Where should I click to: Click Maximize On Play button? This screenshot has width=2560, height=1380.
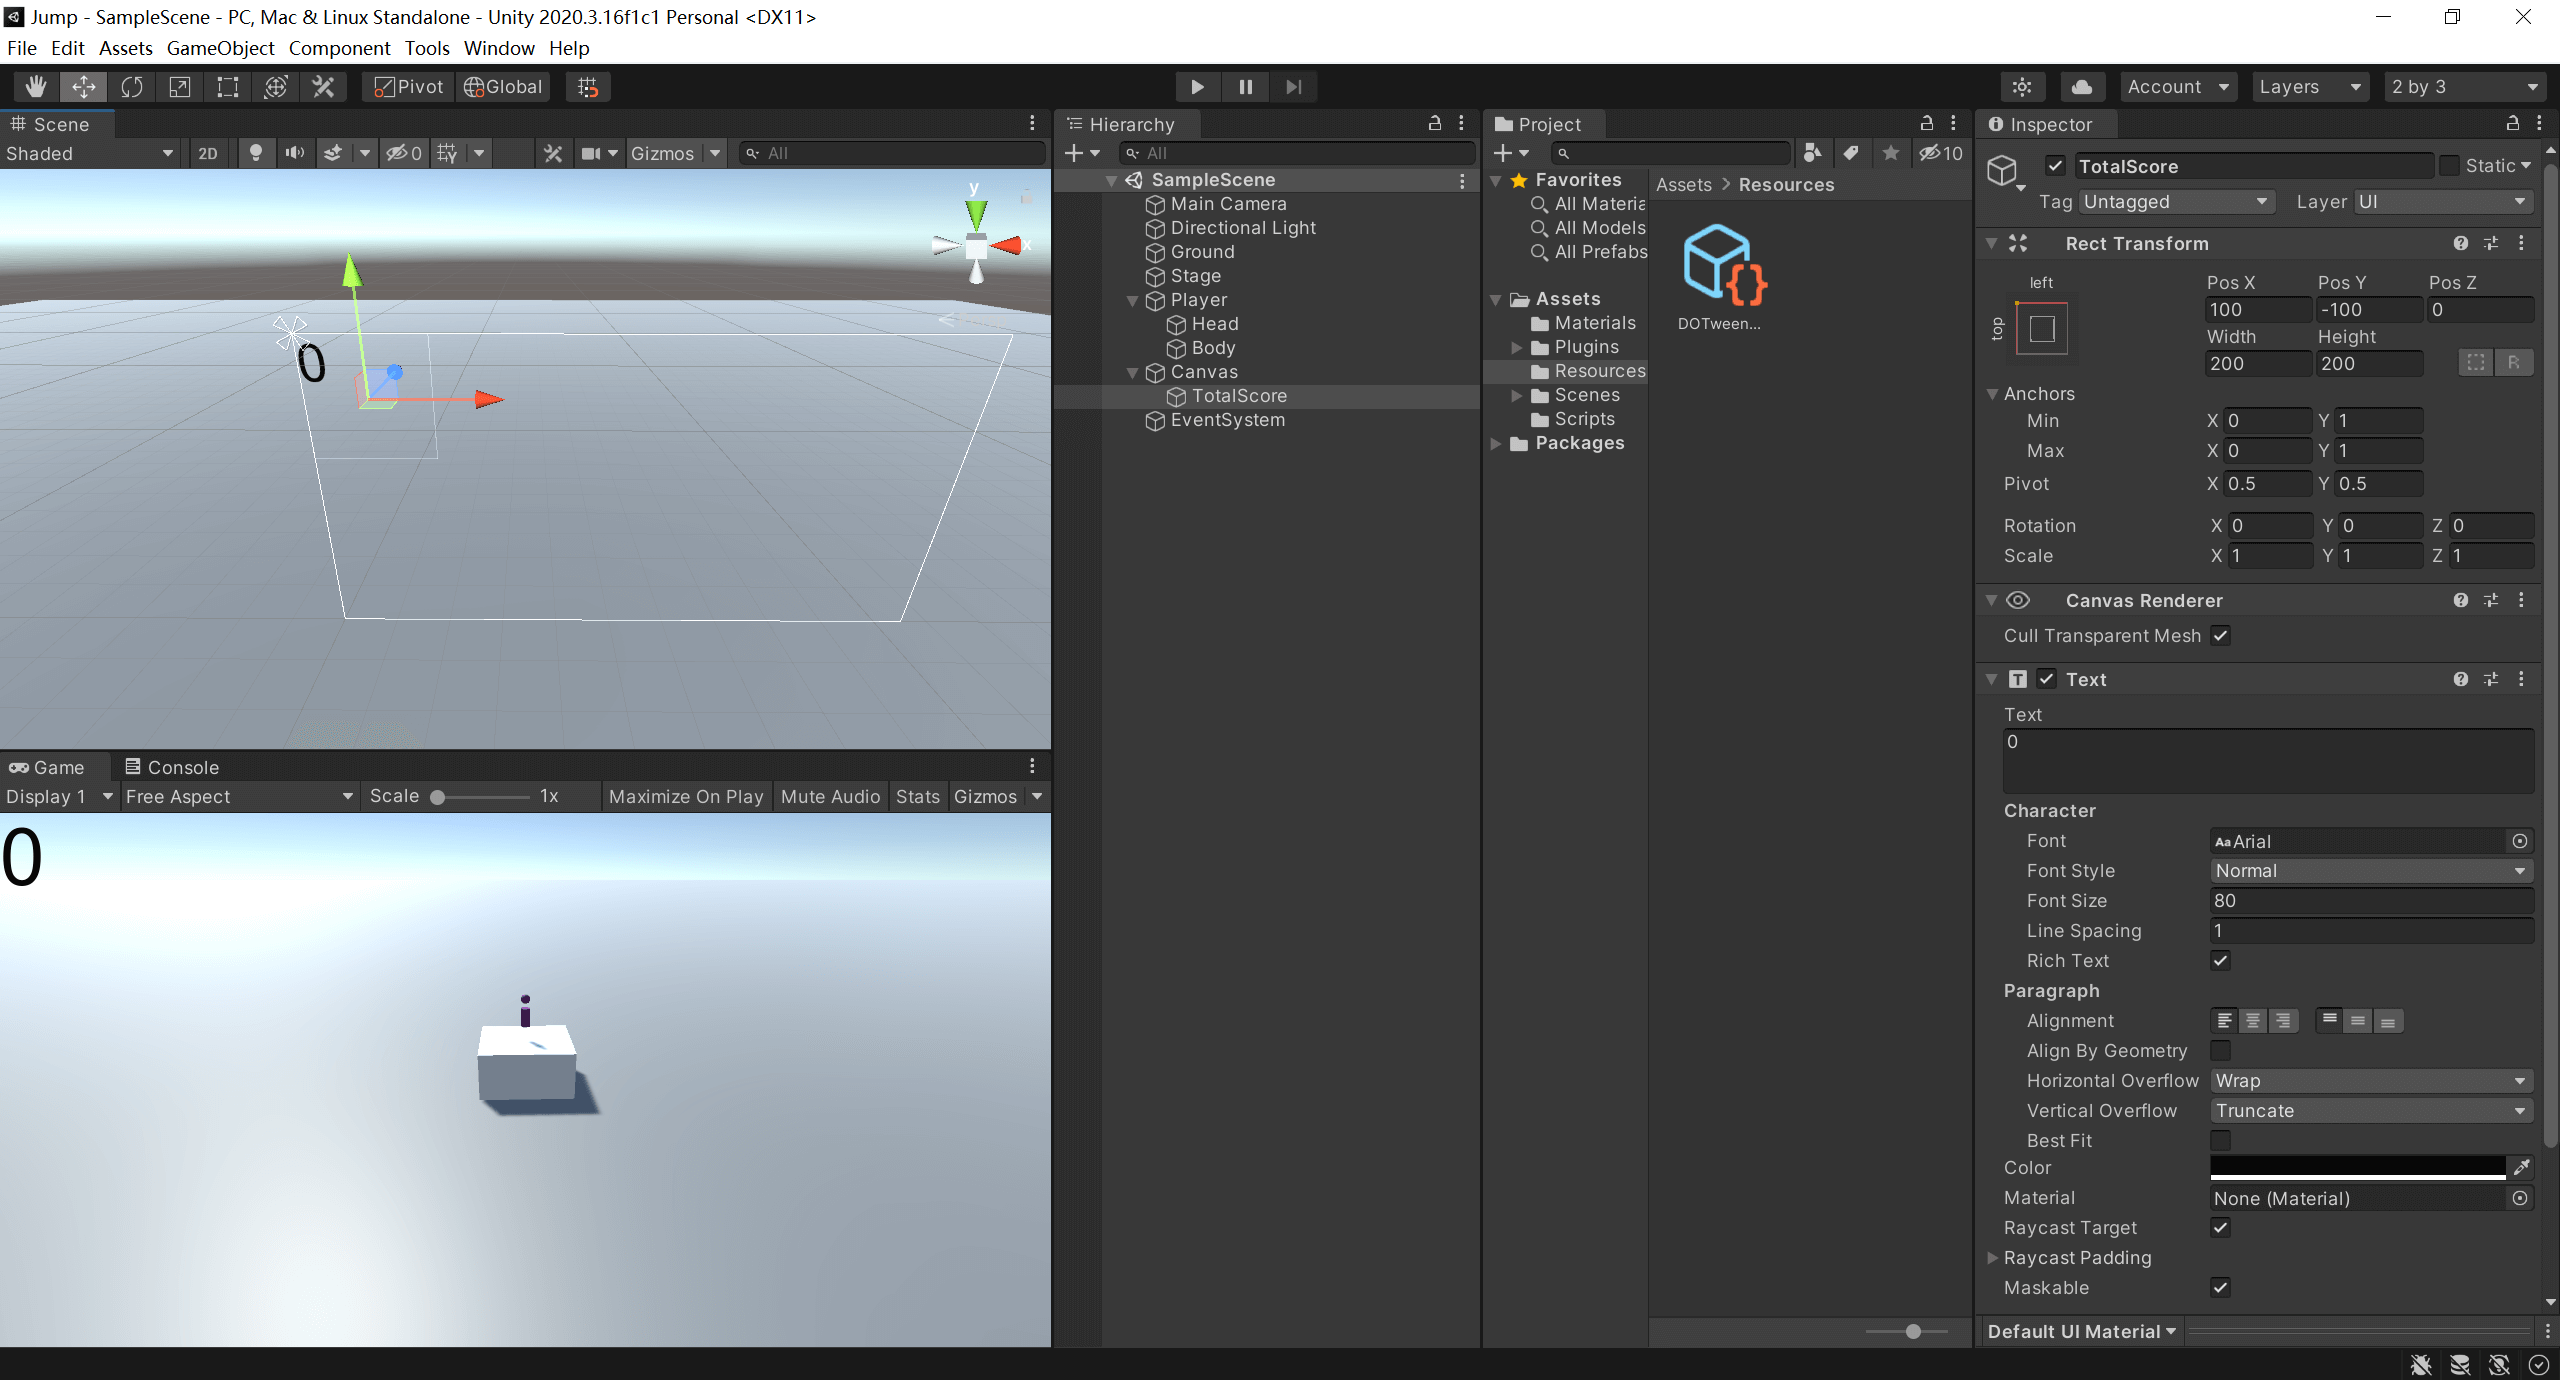click(x=686, y=797)
